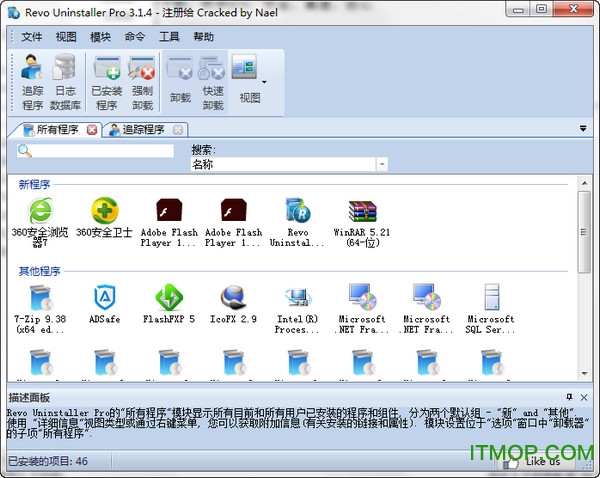600x478 pixels.
Task: Click the 卸载 toolbar button
Action: 180,82
